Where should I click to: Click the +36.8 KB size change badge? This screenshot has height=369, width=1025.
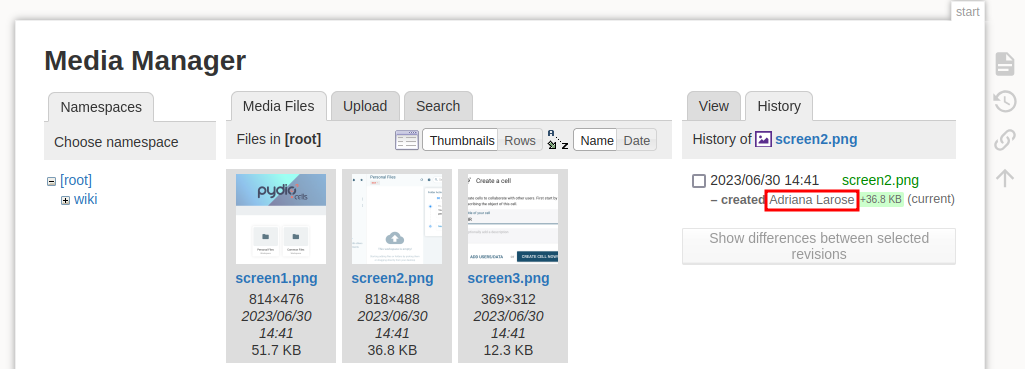[881, 200]
